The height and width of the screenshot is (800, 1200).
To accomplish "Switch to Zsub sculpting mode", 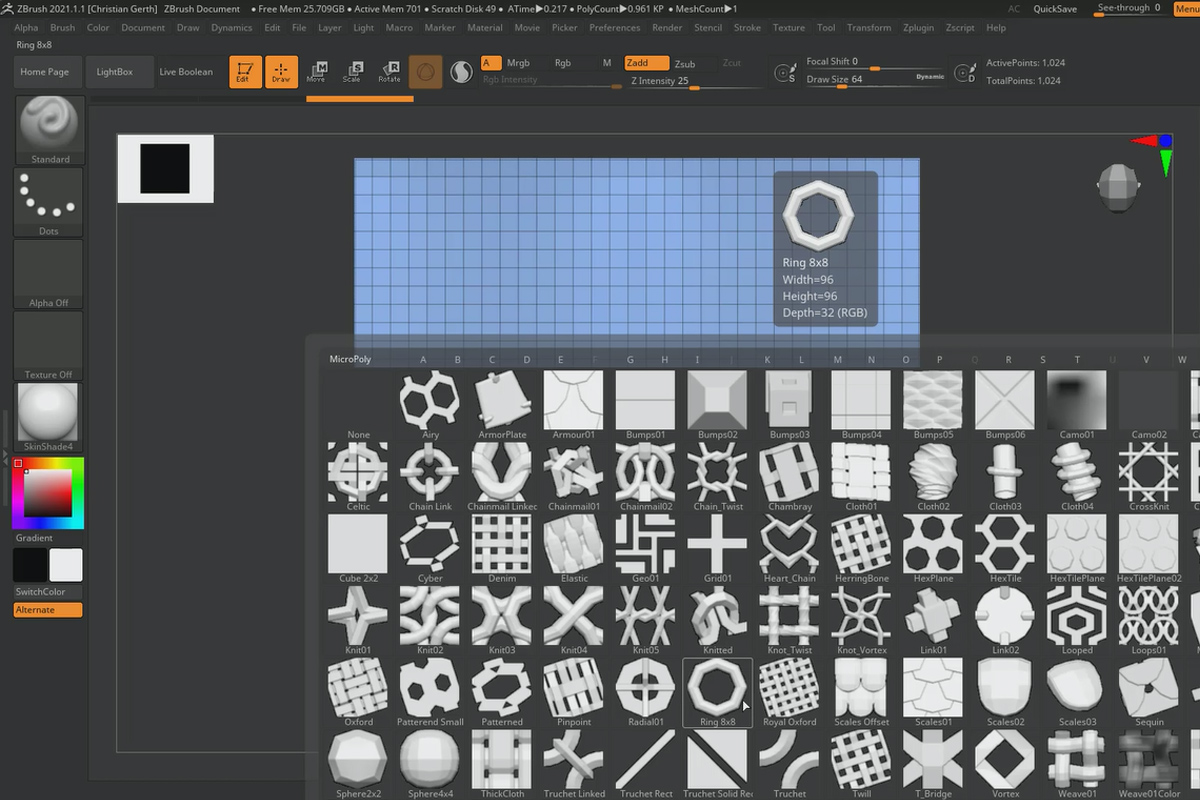I will 685,63.
